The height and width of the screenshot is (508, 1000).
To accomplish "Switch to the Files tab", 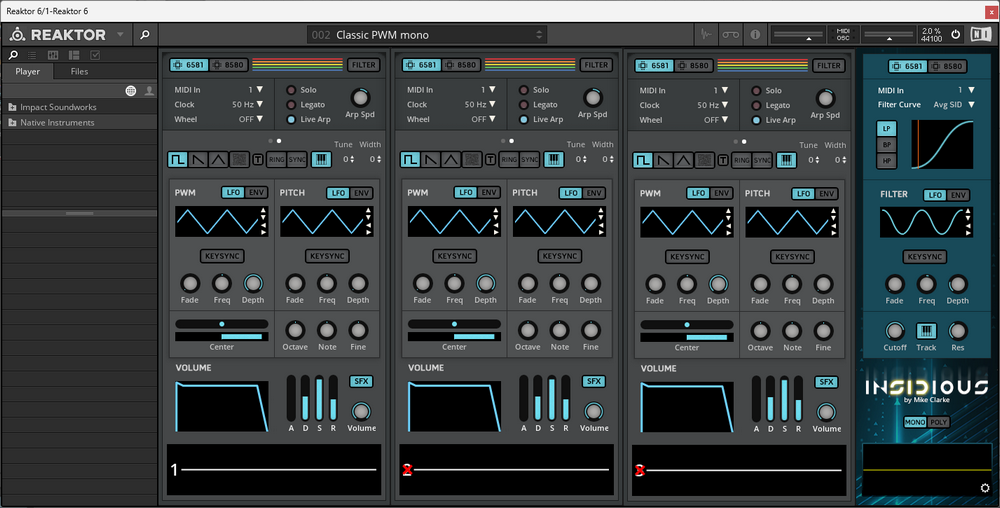I will tap(80, 71).
